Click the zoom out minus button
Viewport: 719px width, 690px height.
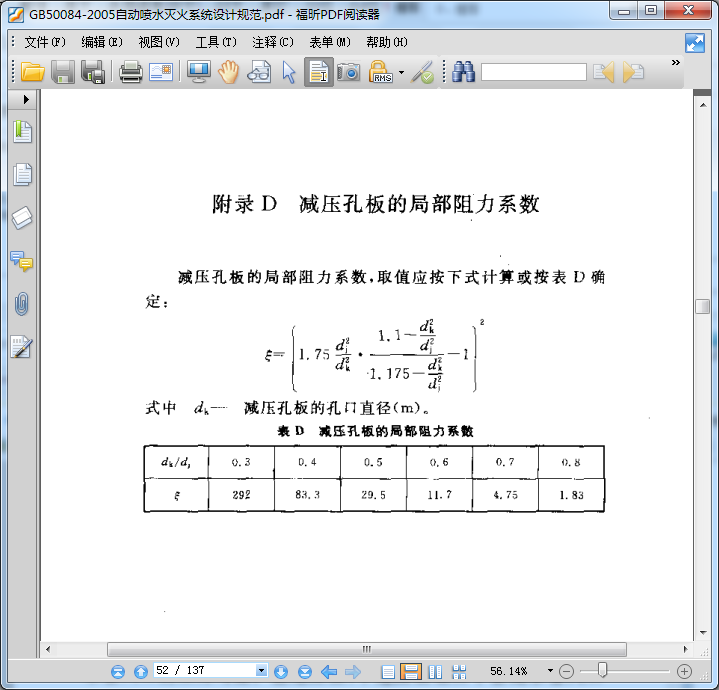567,672
